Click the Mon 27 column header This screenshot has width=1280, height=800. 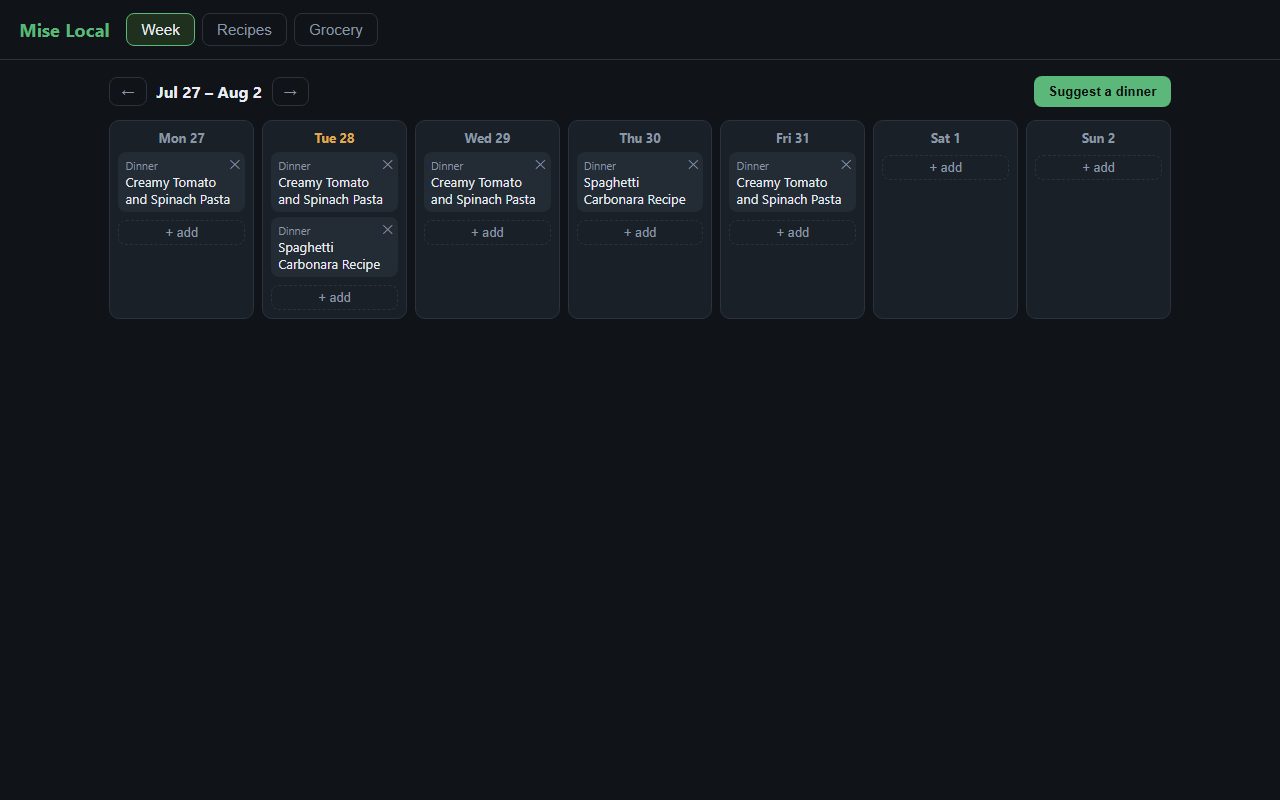point(181,138)
